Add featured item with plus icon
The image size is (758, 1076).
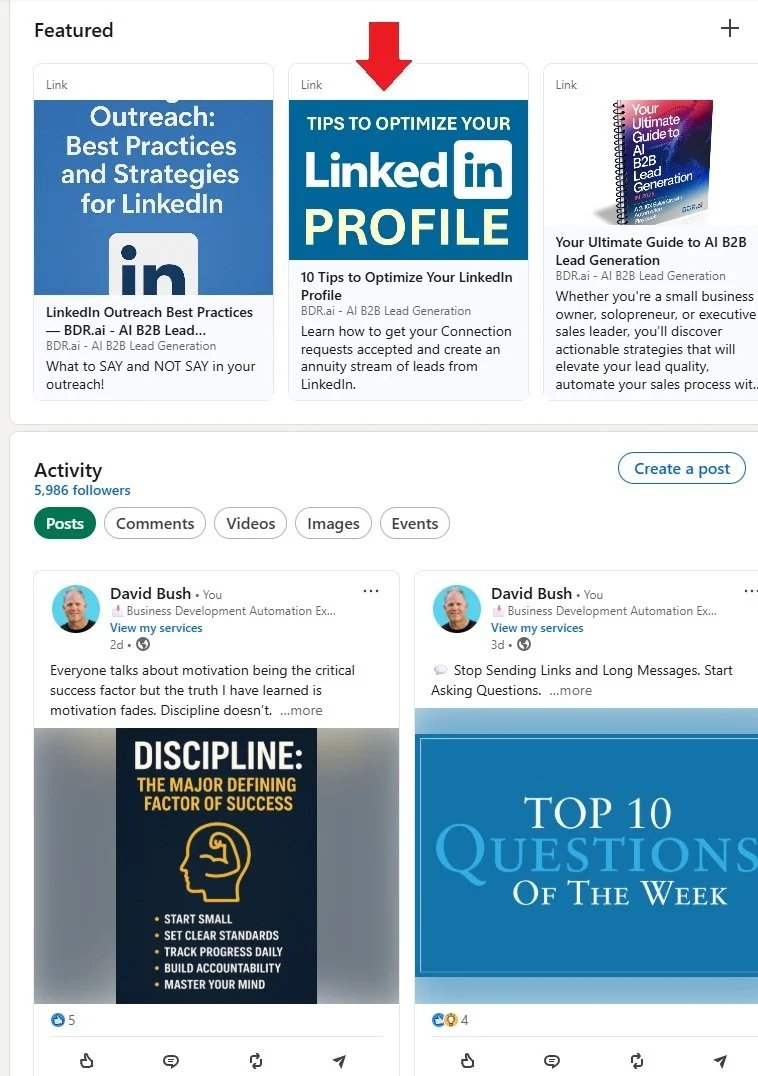tap(729, 28)
